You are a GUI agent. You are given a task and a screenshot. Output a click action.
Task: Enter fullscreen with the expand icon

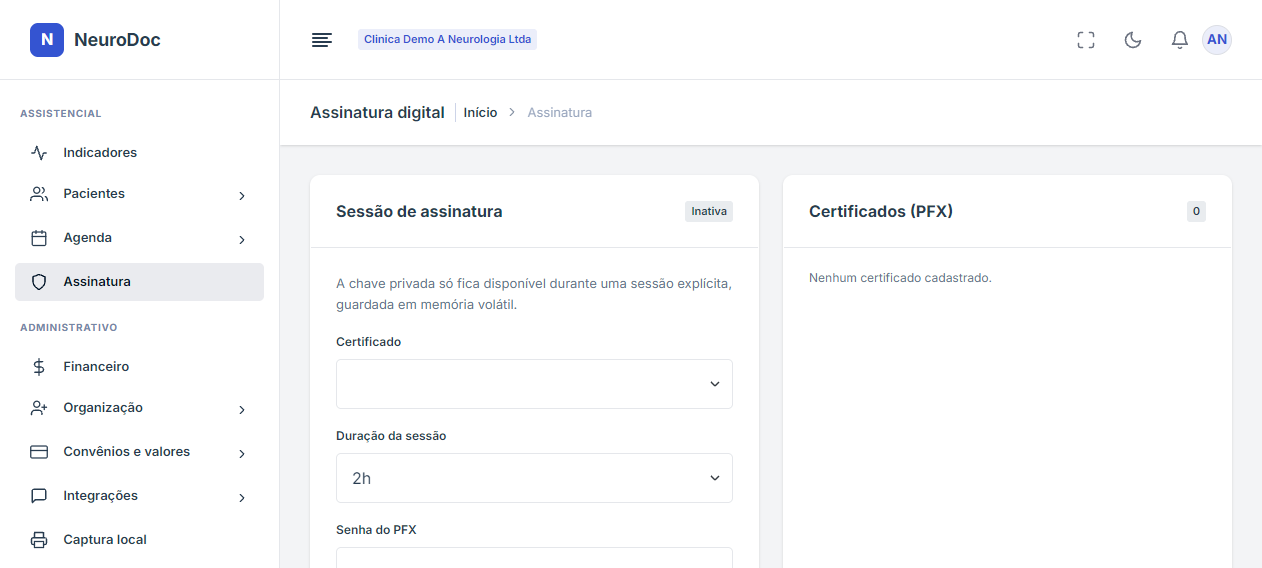pos(1086,40)
